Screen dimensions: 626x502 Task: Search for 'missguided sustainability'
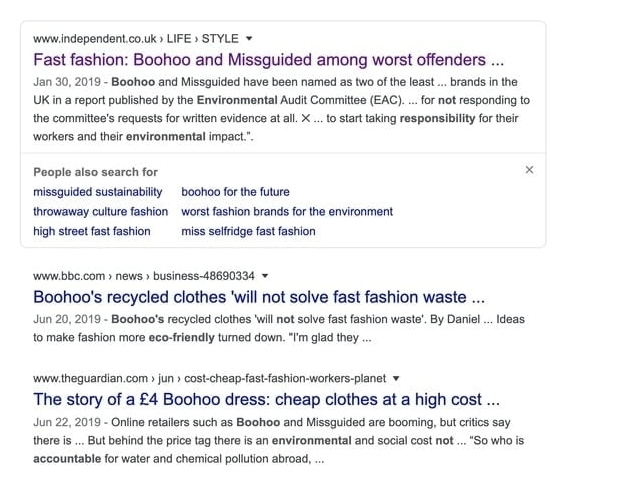[x=97, y=192]
